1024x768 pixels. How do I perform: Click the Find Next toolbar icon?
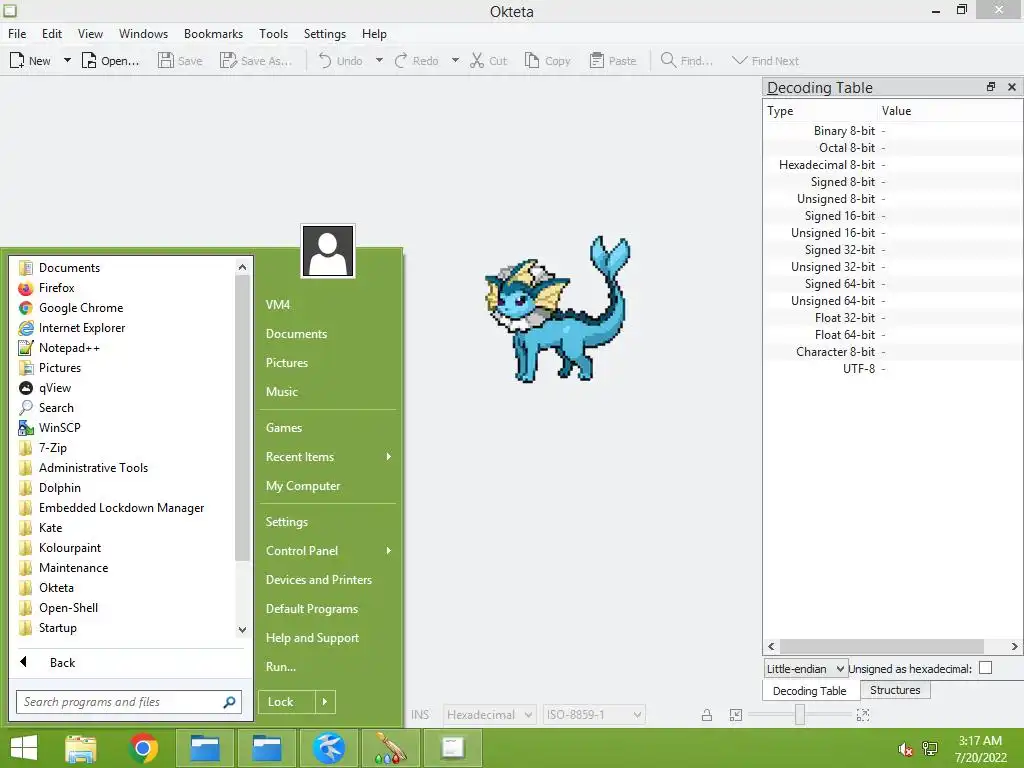(x=739, y=61)
